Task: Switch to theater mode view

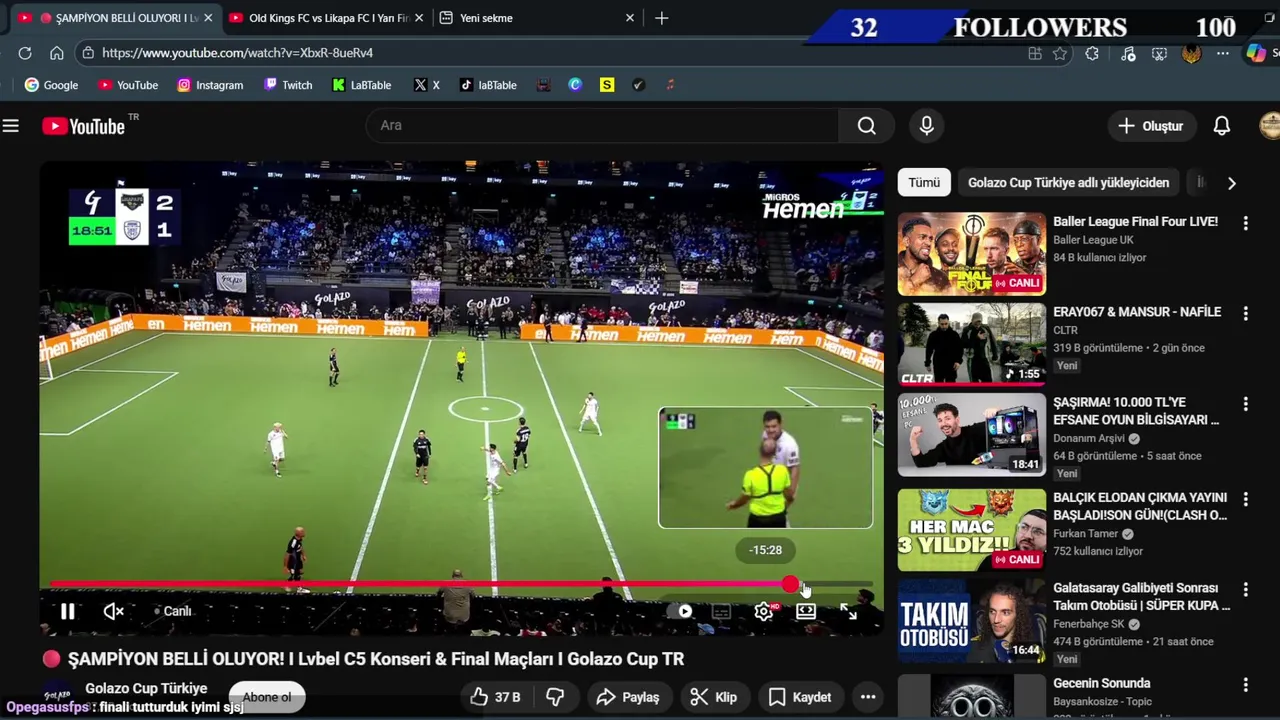Action: [806, 611]
